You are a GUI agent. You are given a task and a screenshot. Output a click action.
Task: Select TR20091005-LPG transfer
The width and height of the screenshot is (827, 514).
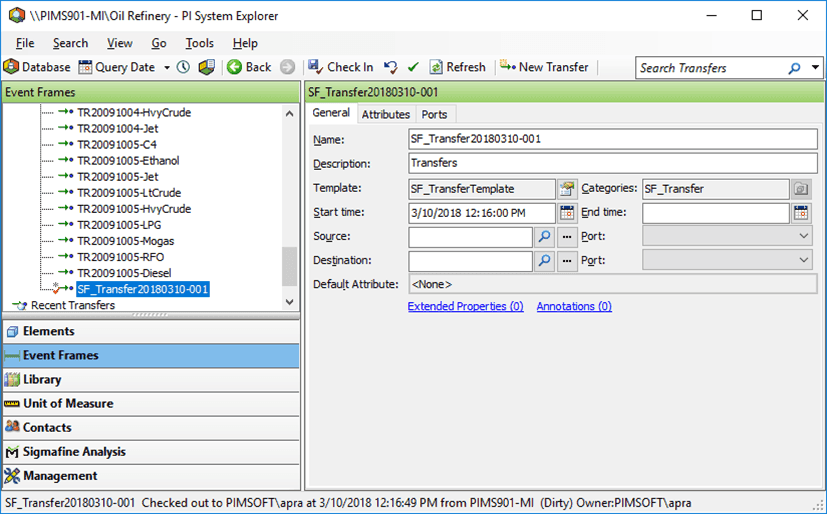[x=119, y=225]
